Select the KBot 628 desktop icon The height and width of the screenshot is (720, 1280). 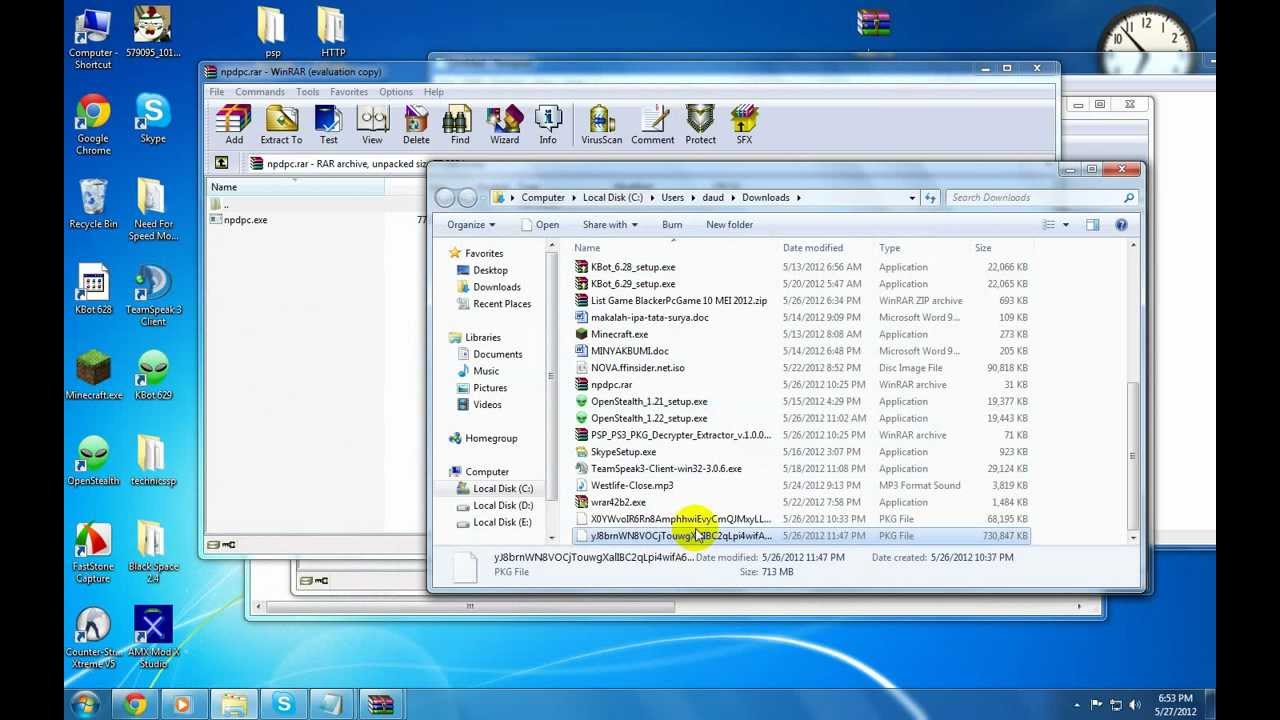click(x=93, y=290)
